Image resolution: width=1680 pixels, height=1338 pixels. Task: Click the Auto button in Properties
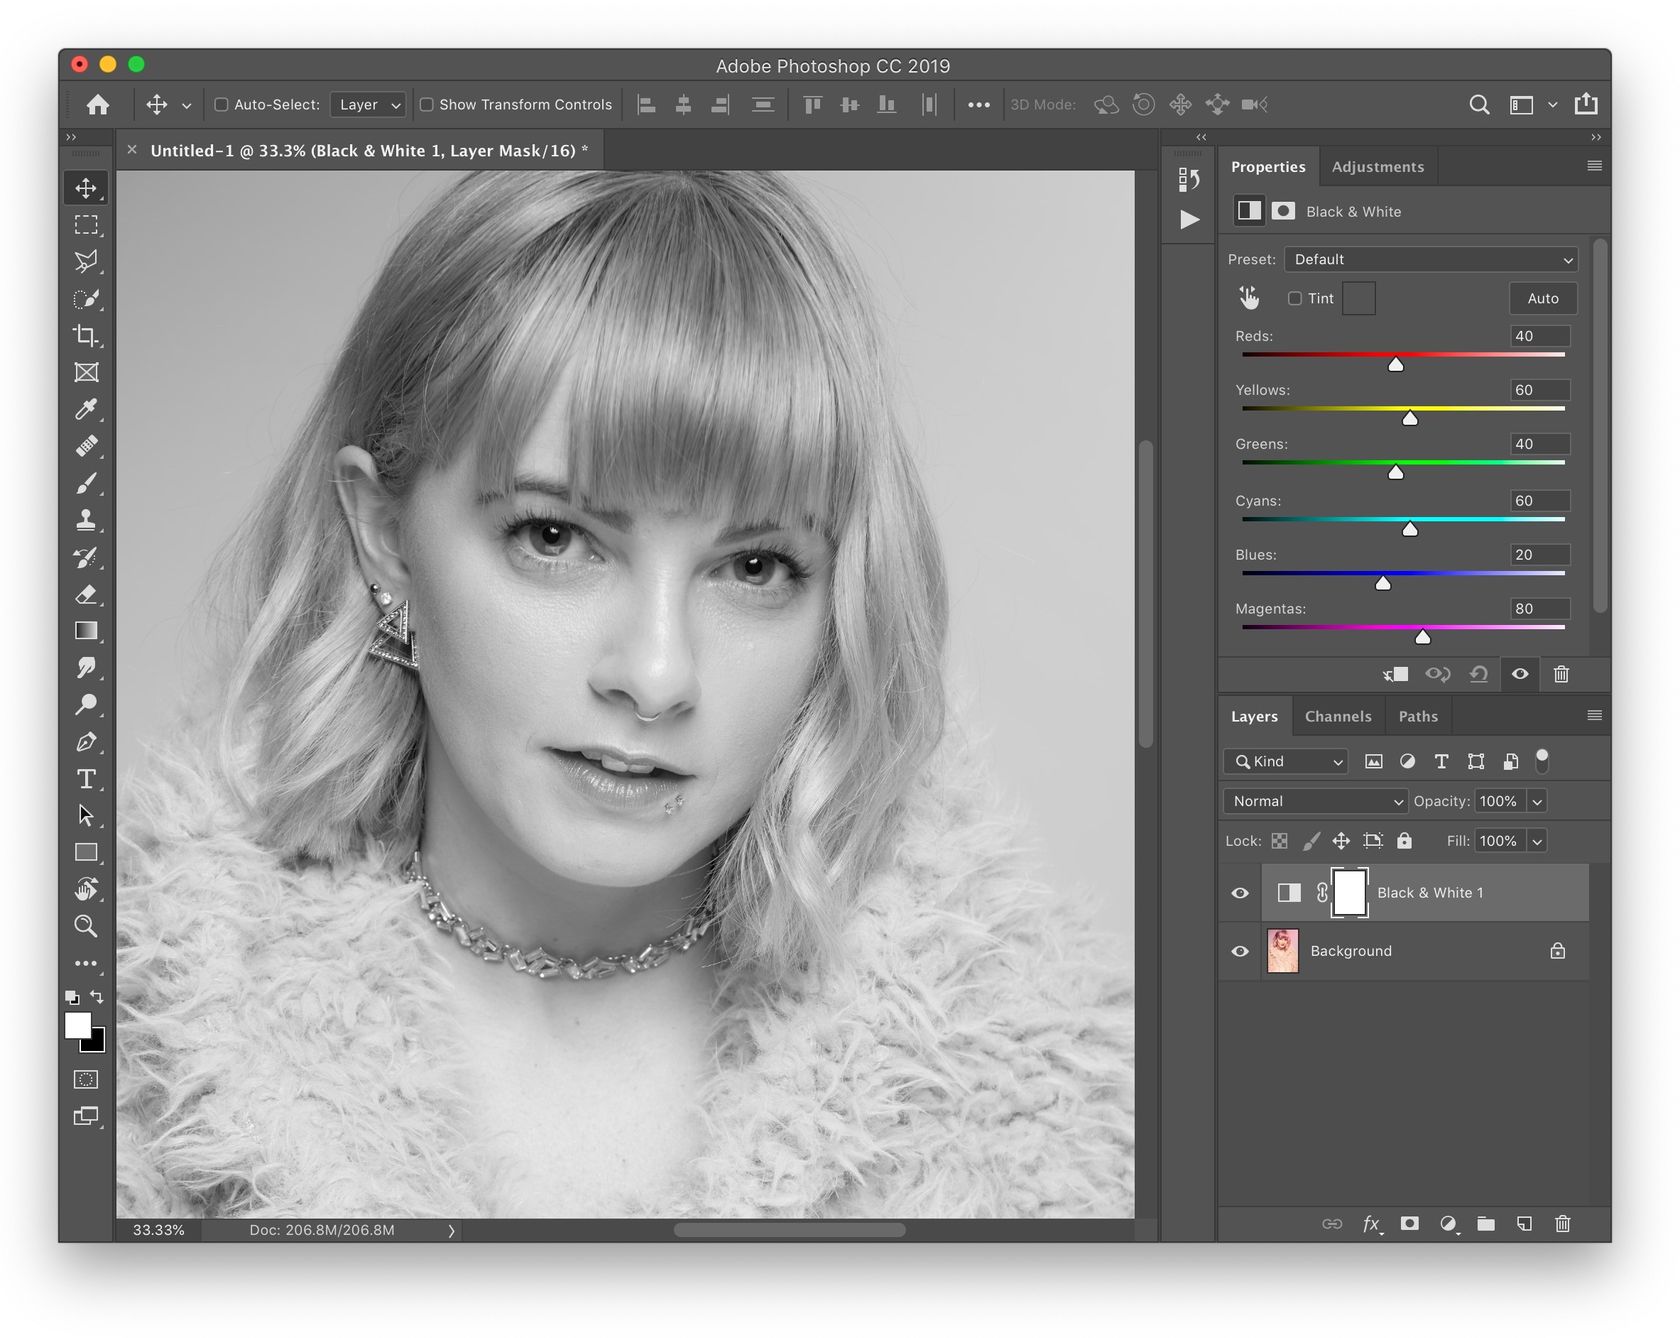point(1543,298)
